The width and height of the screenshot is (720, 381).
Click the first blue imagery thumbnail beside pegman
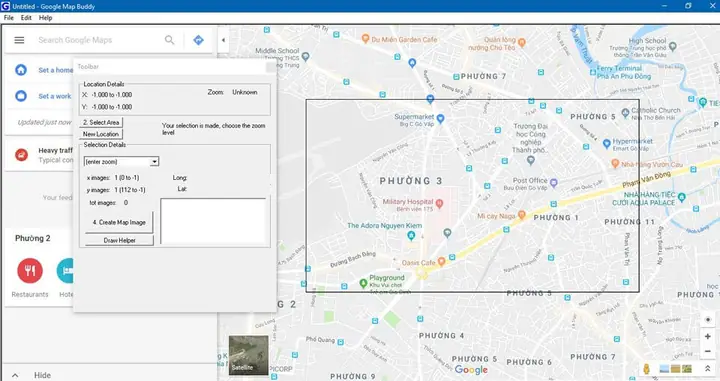[664, 369]
